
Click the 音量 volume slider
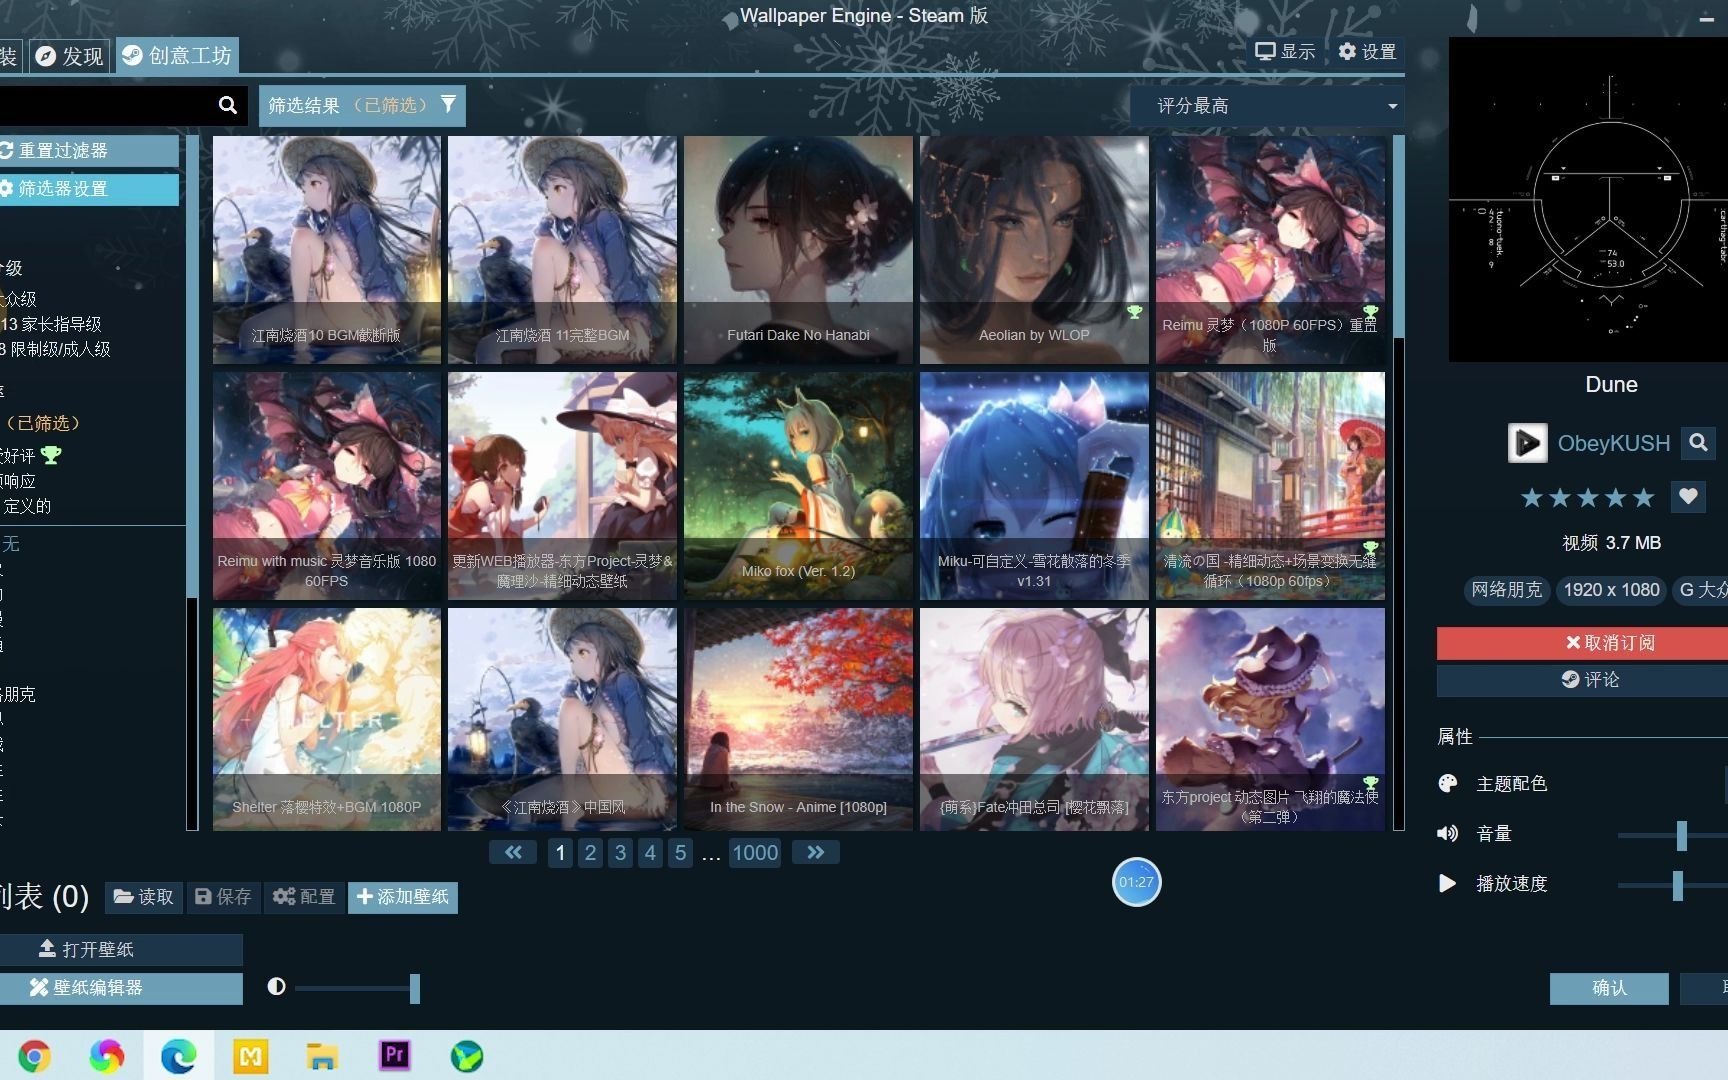[1672, 834]
